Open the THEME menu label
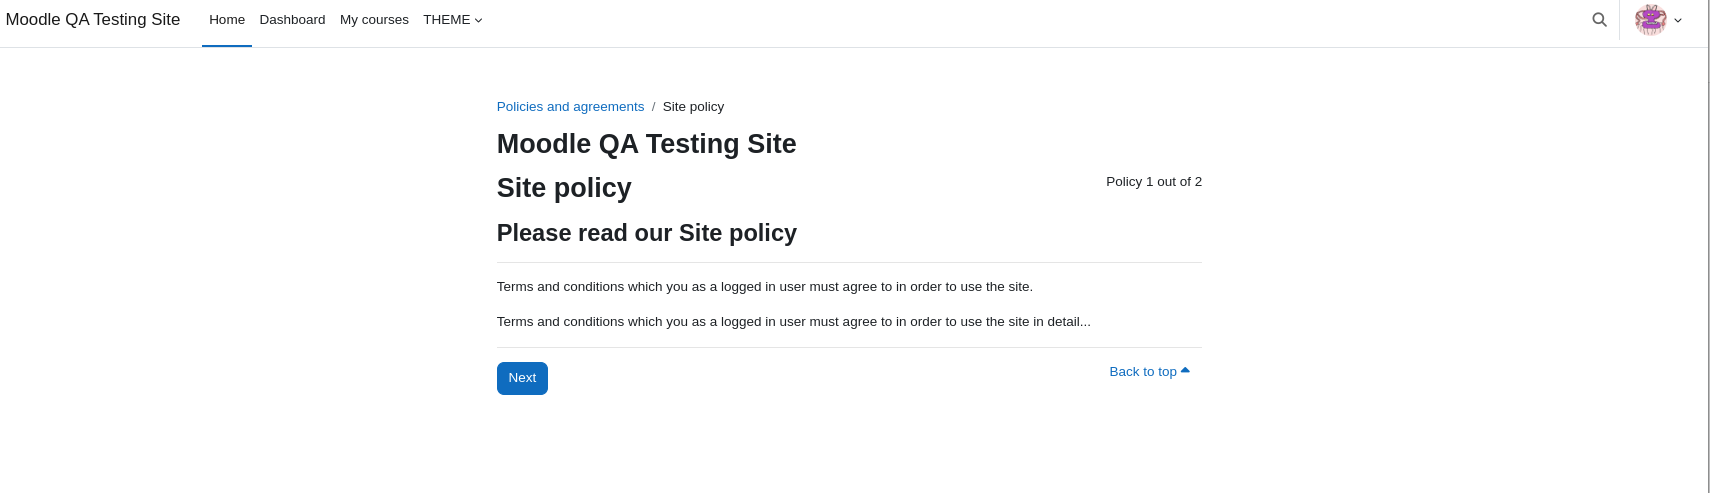1710x493 pixels. [446, 20]
